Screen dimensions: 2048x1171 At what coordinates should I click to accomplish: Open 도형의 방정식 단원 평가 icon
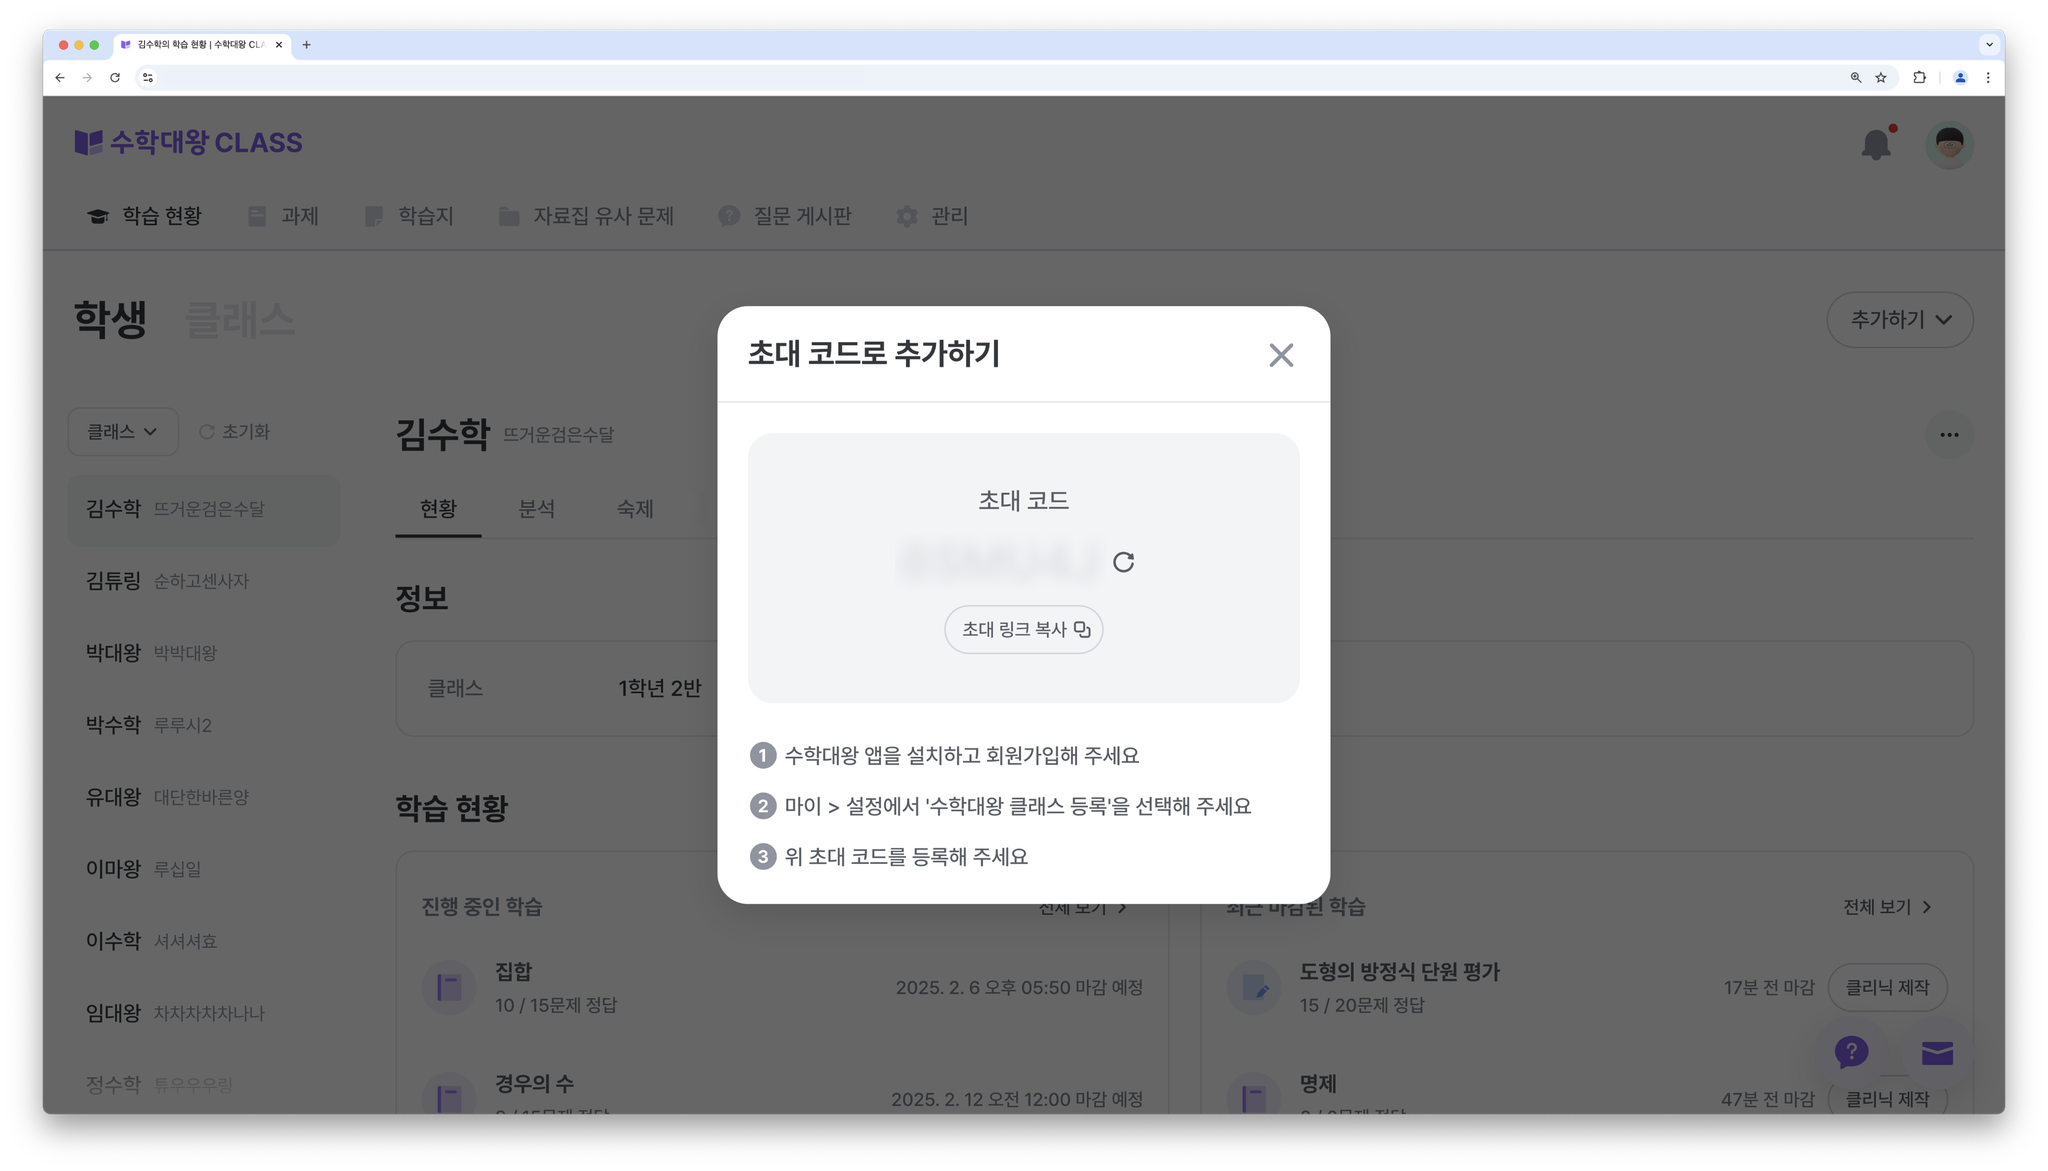(x=1254, y=988)
